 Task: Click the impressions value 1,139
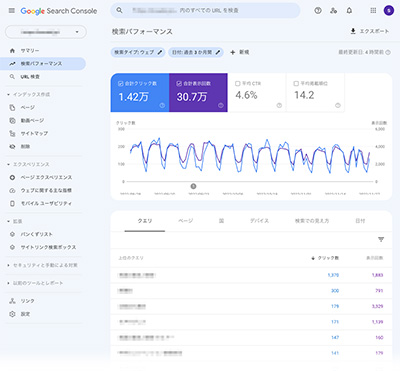pos(377,322)
